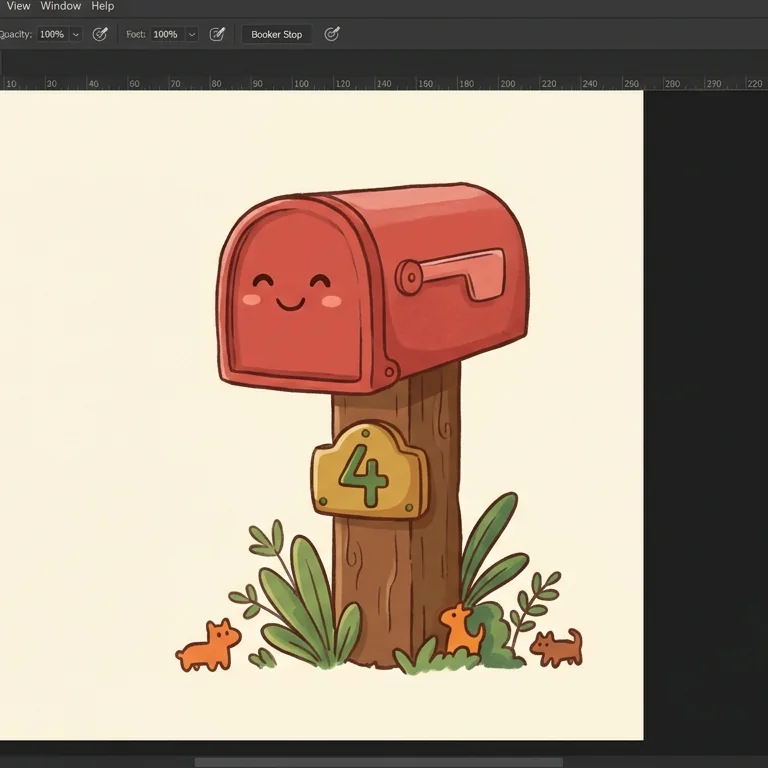Viewport: 768px width, 768px height.
Task: Click the mailbox smiling face on canvas
Action: coord(291,292)
